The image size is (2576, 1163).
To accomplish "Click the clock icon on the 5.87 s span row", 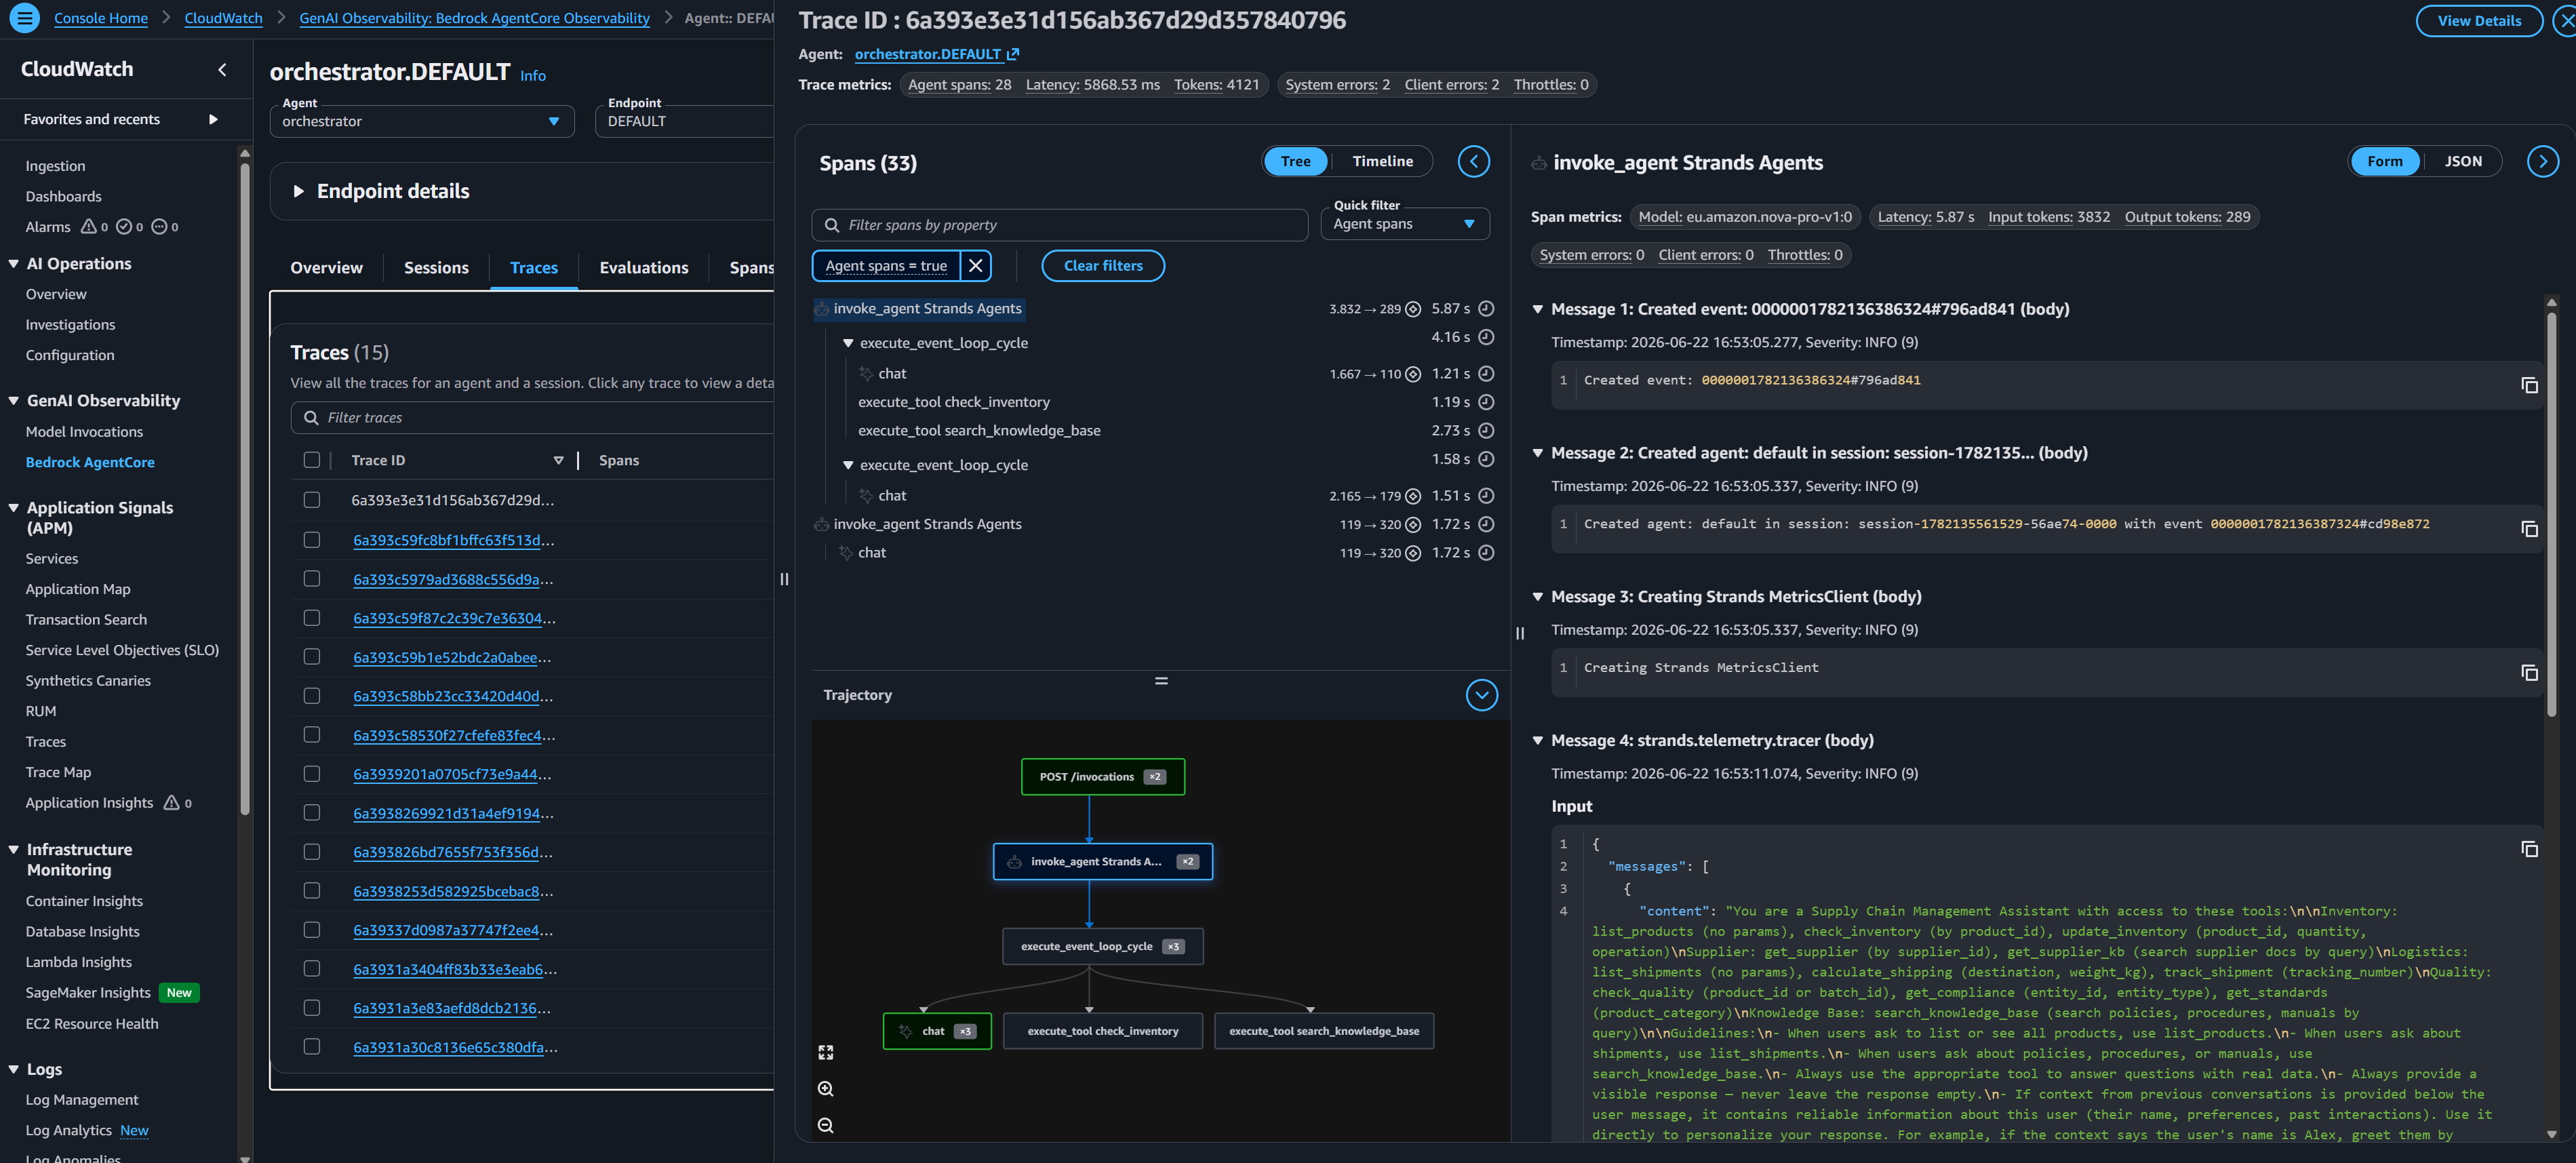I will 1486,309.
